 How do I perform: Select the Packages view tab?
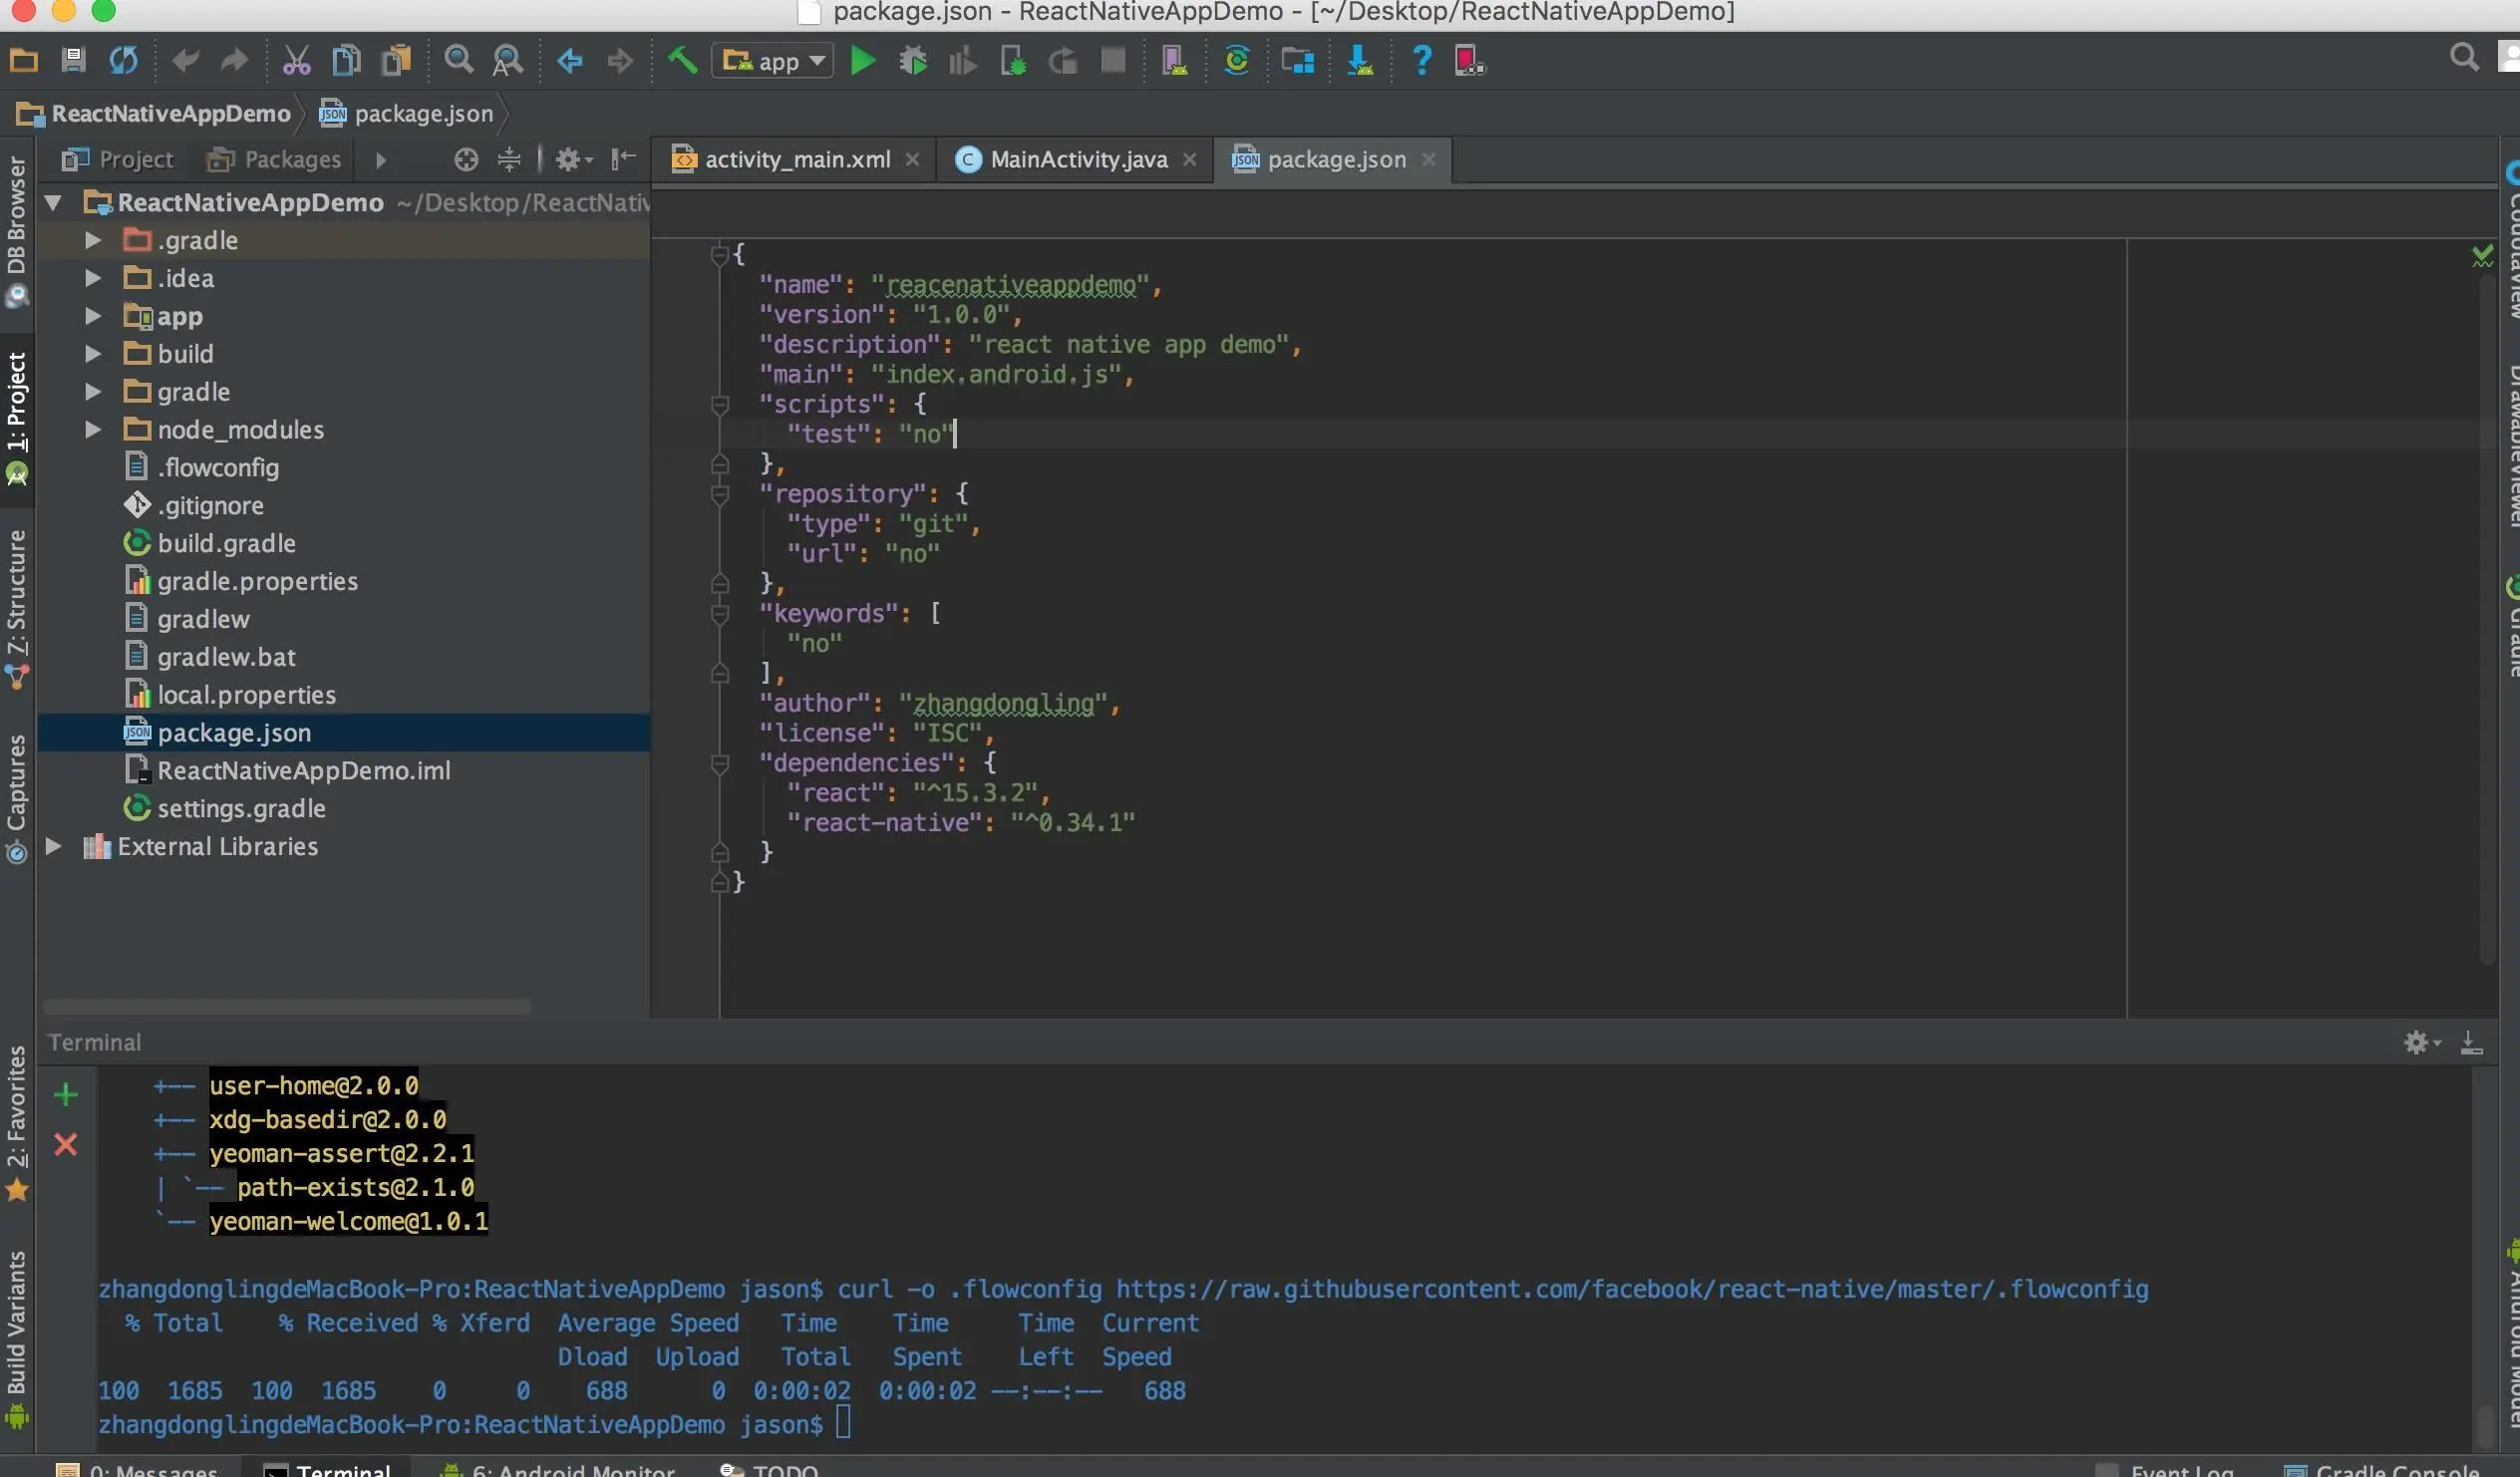click(273, 159)
